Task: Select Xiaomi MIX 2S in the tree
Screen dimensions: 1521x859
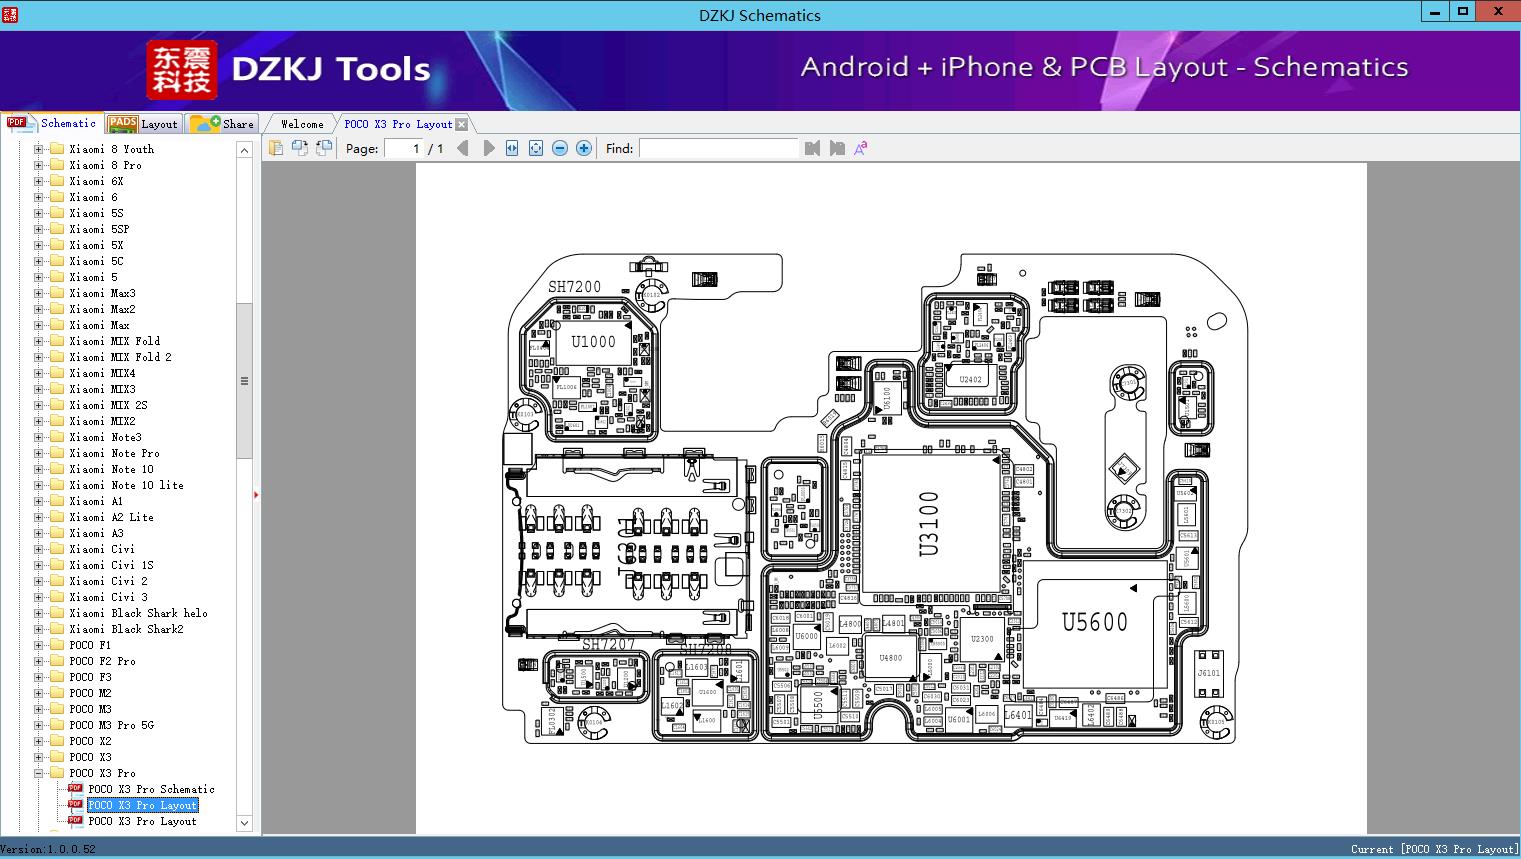Action: (108, 405)
